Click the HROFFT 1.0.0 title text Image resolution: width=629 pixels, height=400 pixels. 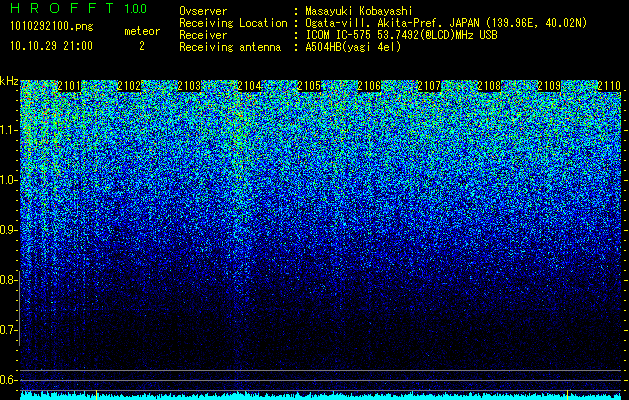[x=79, y=8]
